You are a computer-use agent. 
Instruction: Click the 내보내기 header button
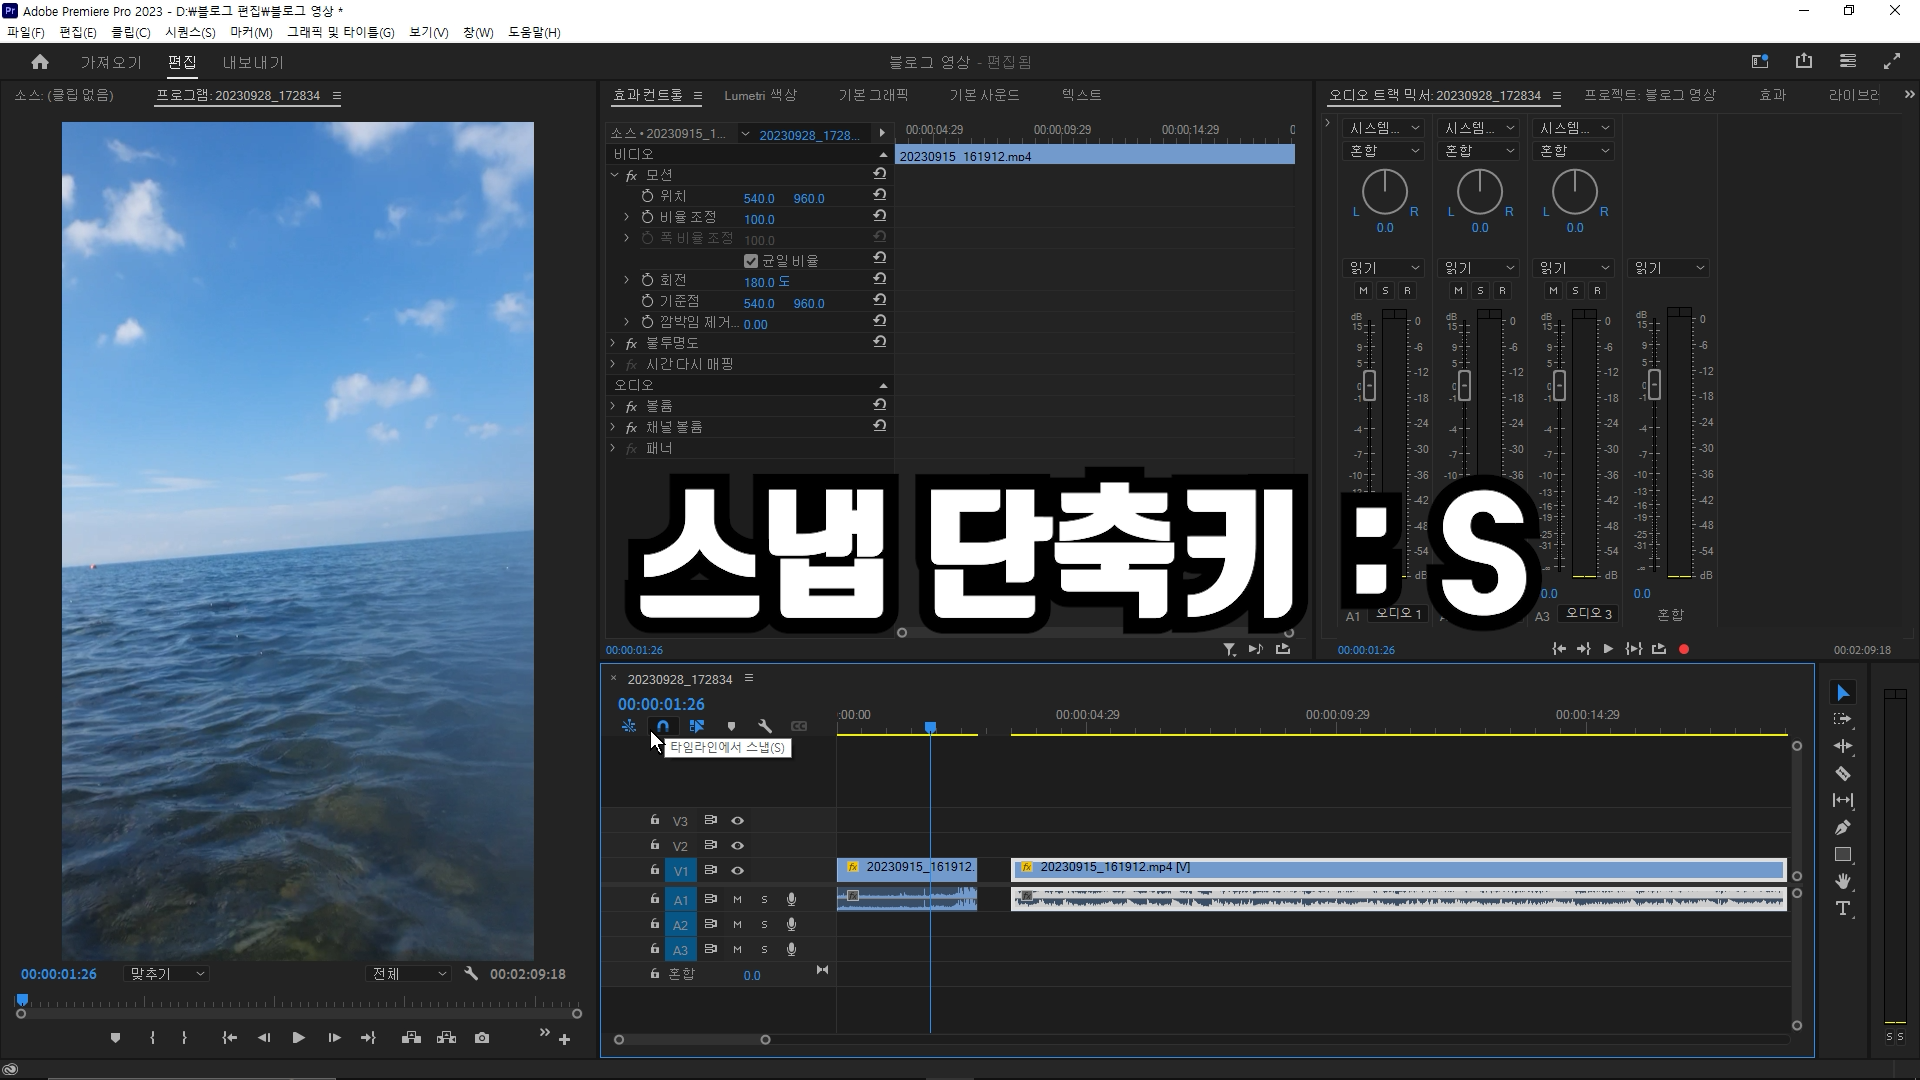tap(252, 62)
